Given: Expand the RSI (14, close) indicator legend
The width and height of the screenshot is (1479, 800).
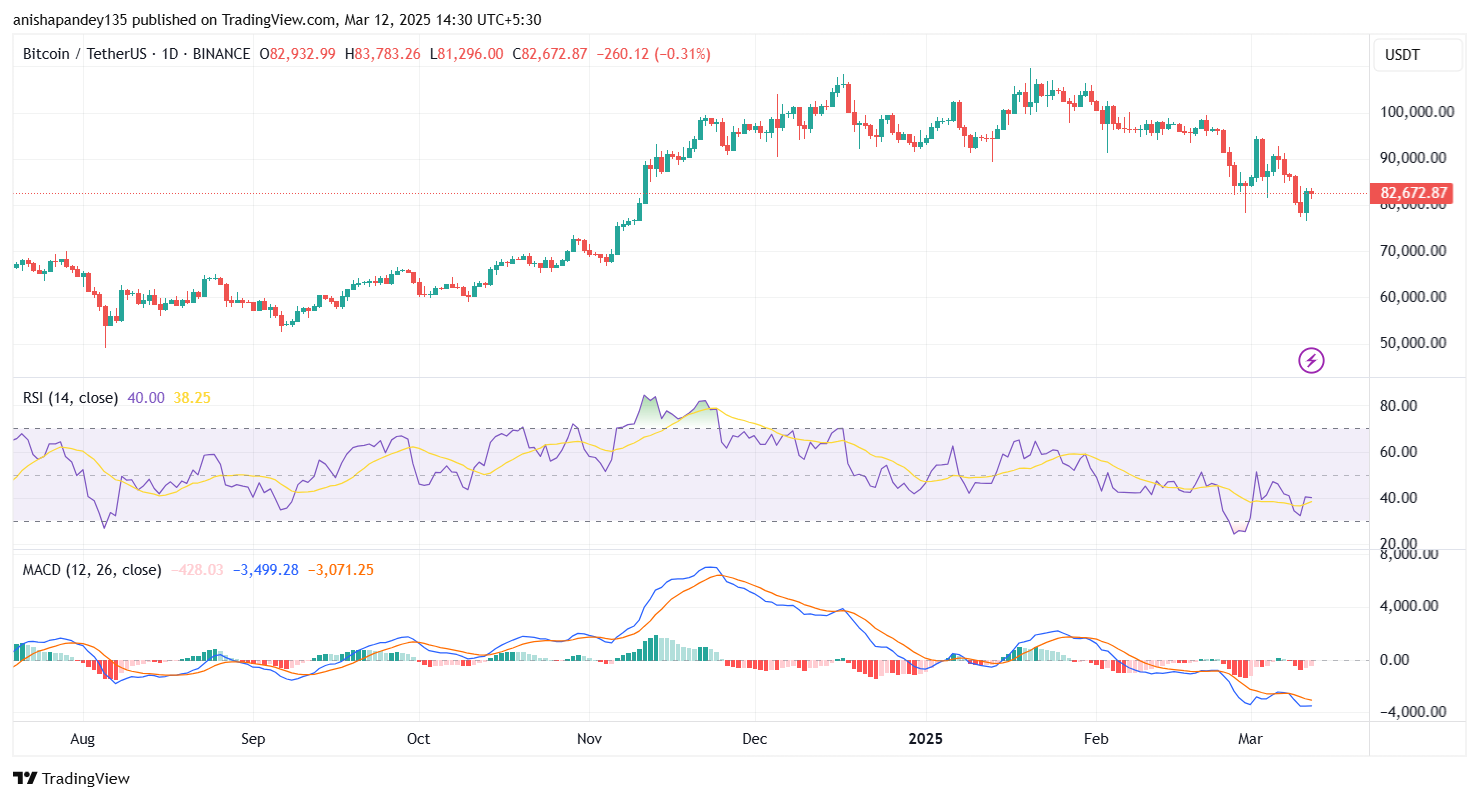Looking at the screenshot, I should point(70,398).
